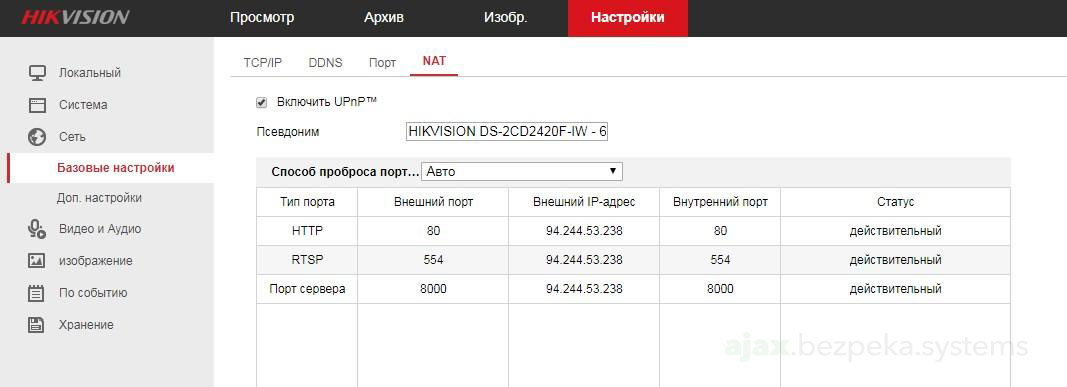Switch to the TCP/IP tab
This screenshot has width=1067, height=387.
point(263,63)
